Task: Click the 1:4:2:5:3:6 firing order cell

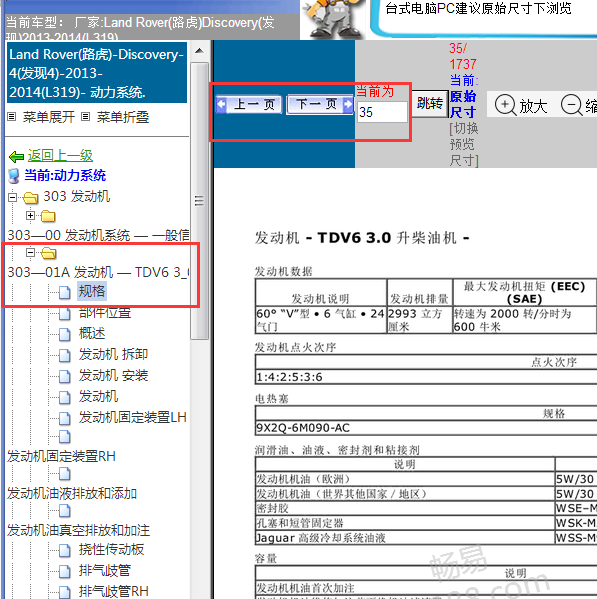Action: (x=426, y=377)
